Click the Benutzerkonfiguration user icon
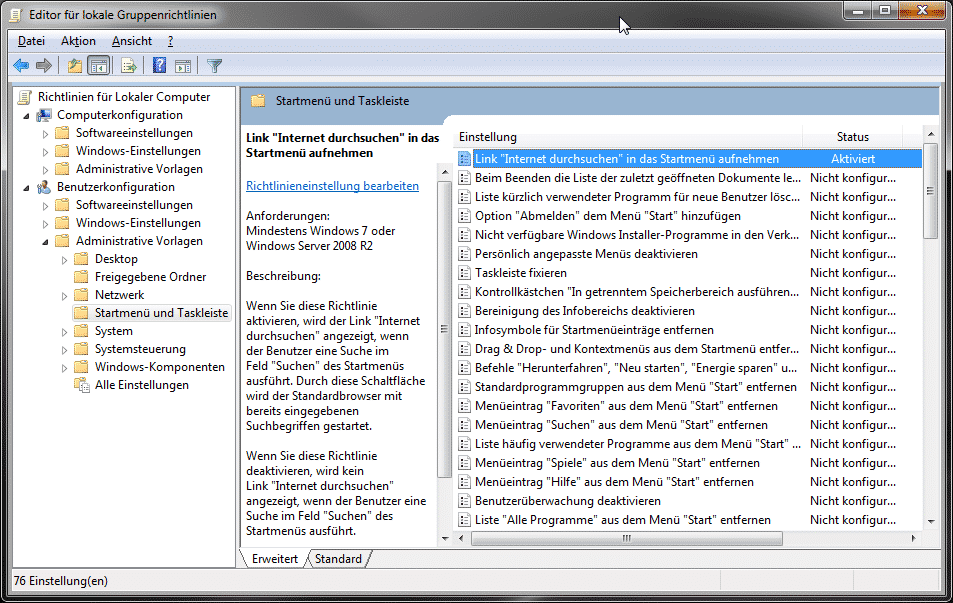 coord(44,187)
